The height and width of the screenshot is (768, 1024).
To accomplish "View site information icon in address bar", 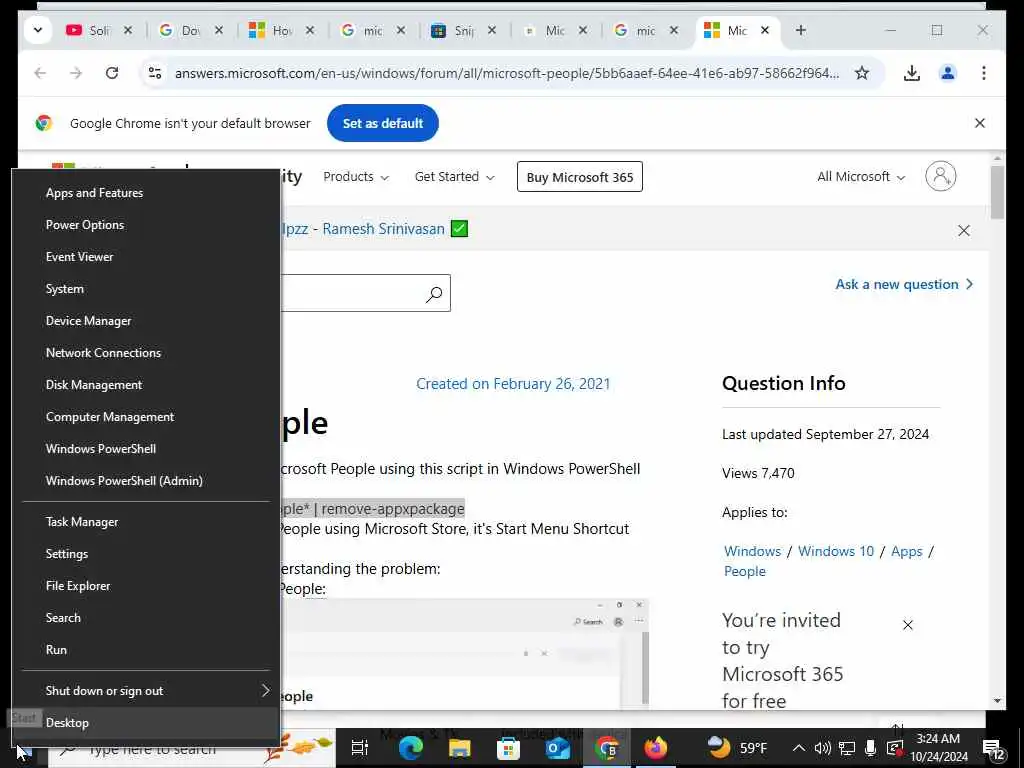I will tap(155, 73).
